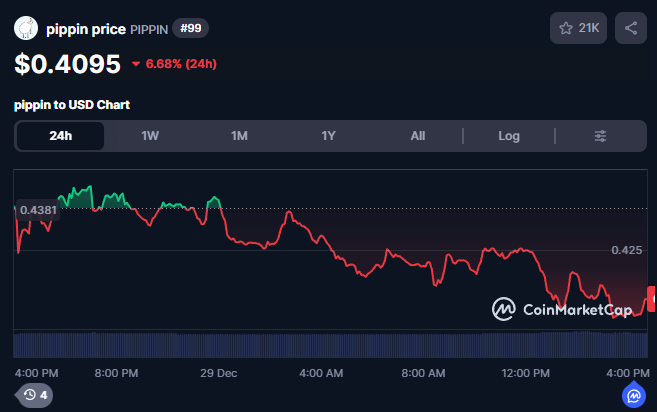Click the $0.4095 current price
The image size is (657, 412).
67,64
